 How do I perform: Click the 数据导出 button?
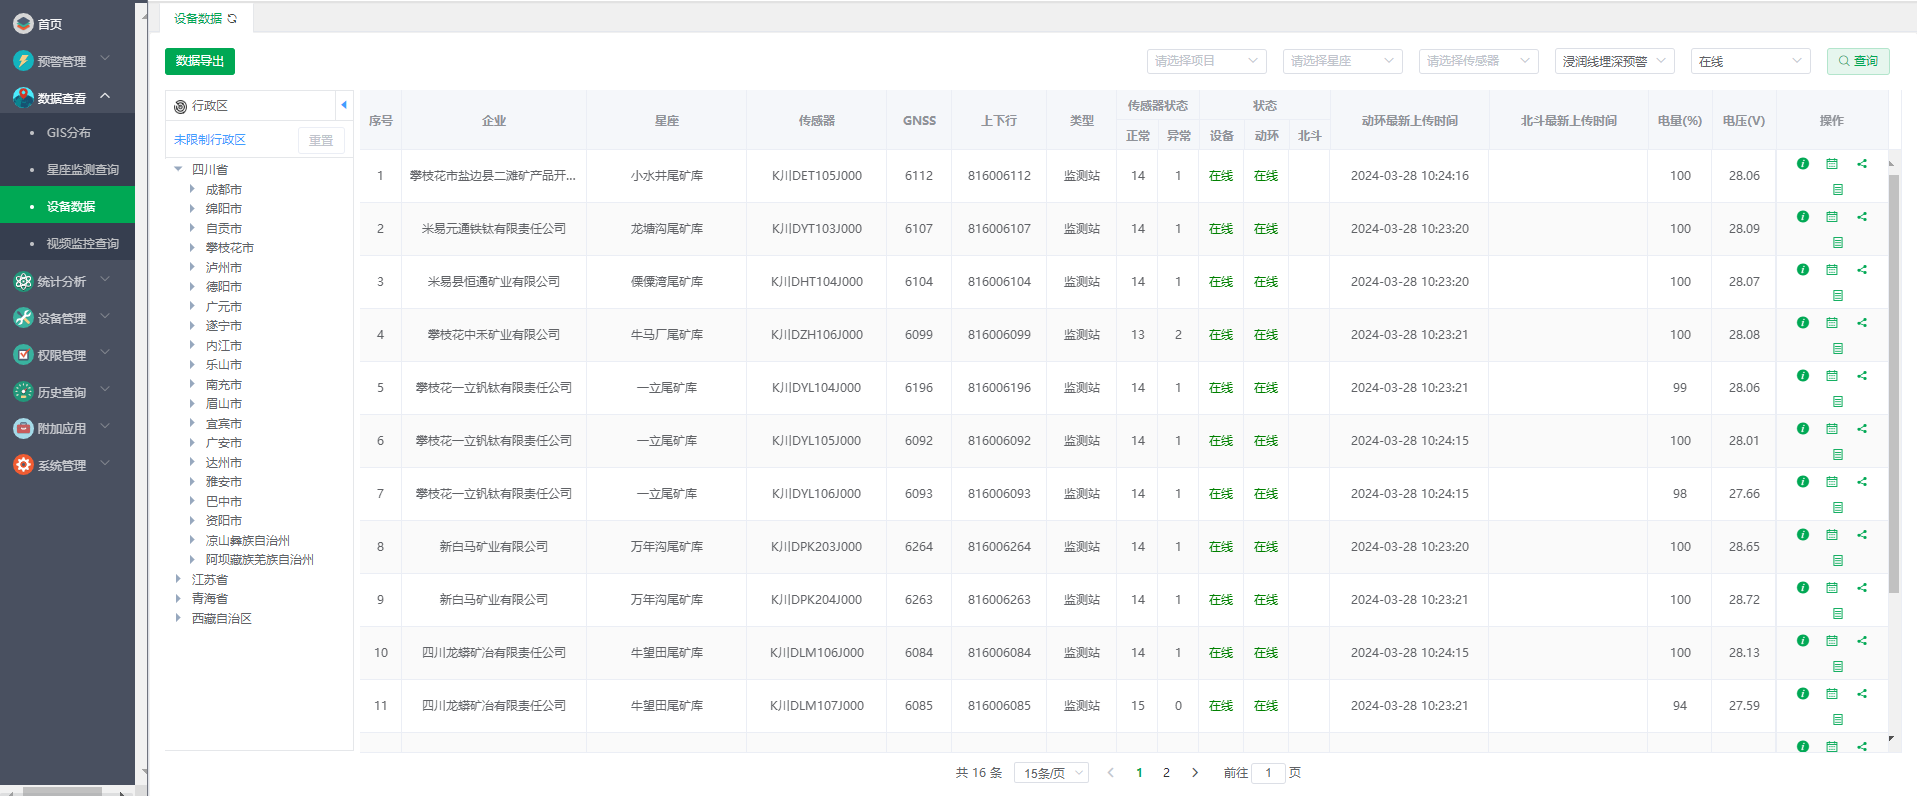(x=200, y=61)
